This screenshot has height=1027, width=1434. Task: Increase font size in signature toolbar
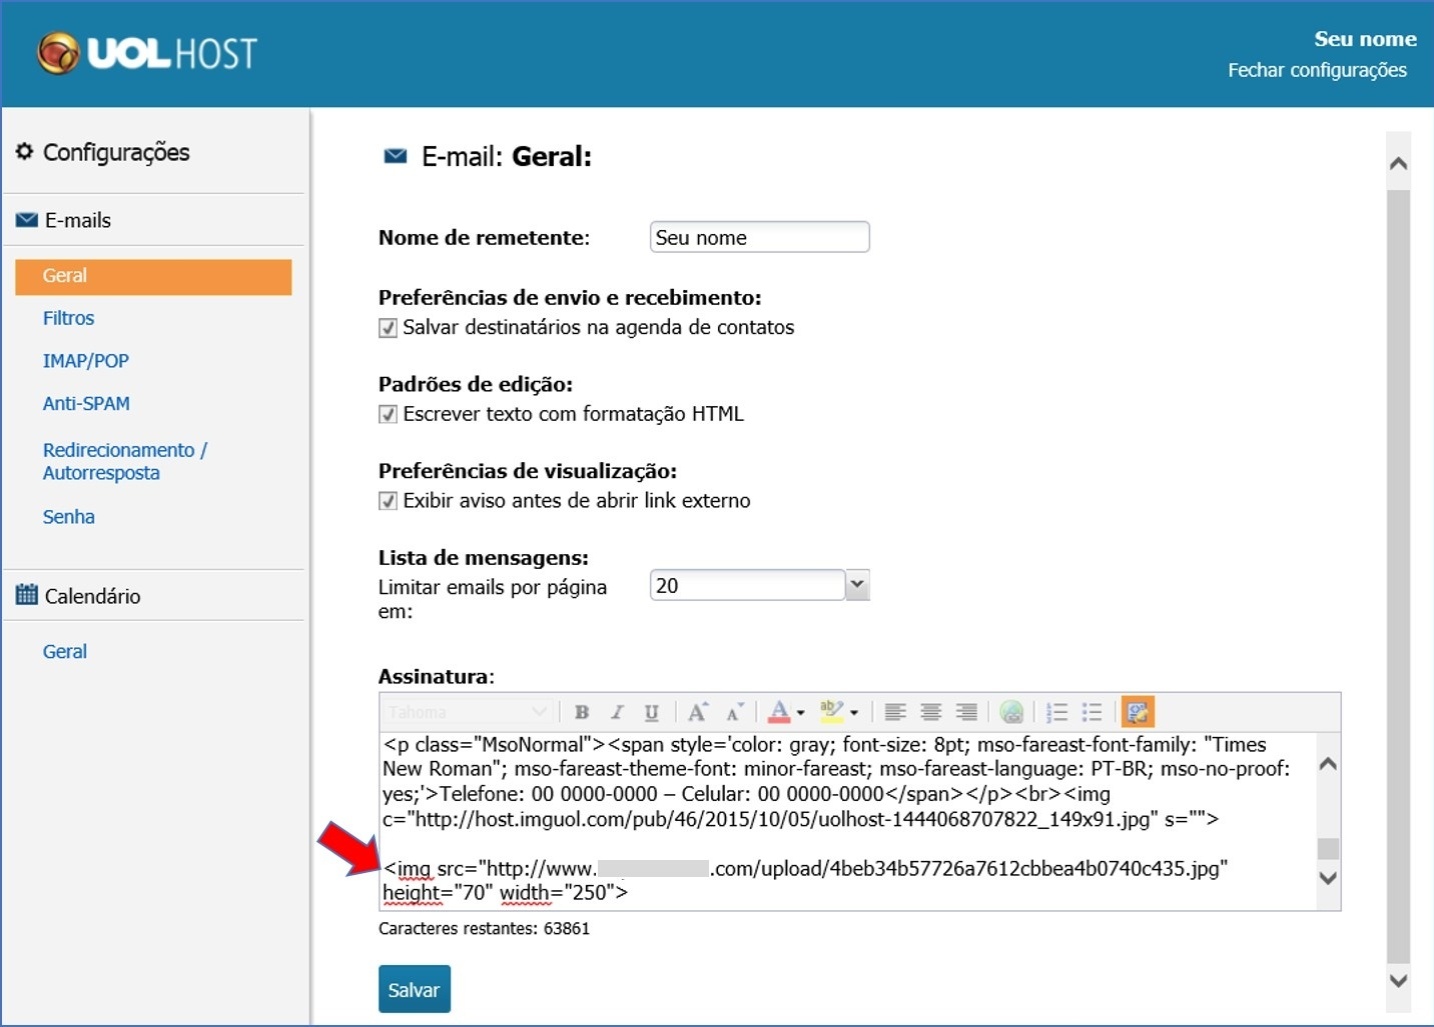pyautogui.click(x=697, y=712)
